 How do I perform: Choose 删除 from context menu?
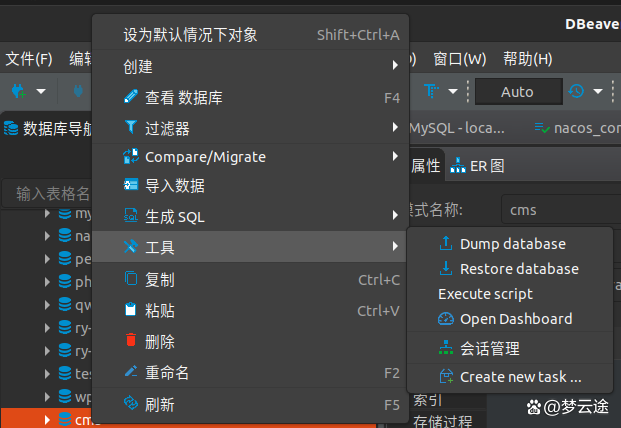tap(250, 341)
